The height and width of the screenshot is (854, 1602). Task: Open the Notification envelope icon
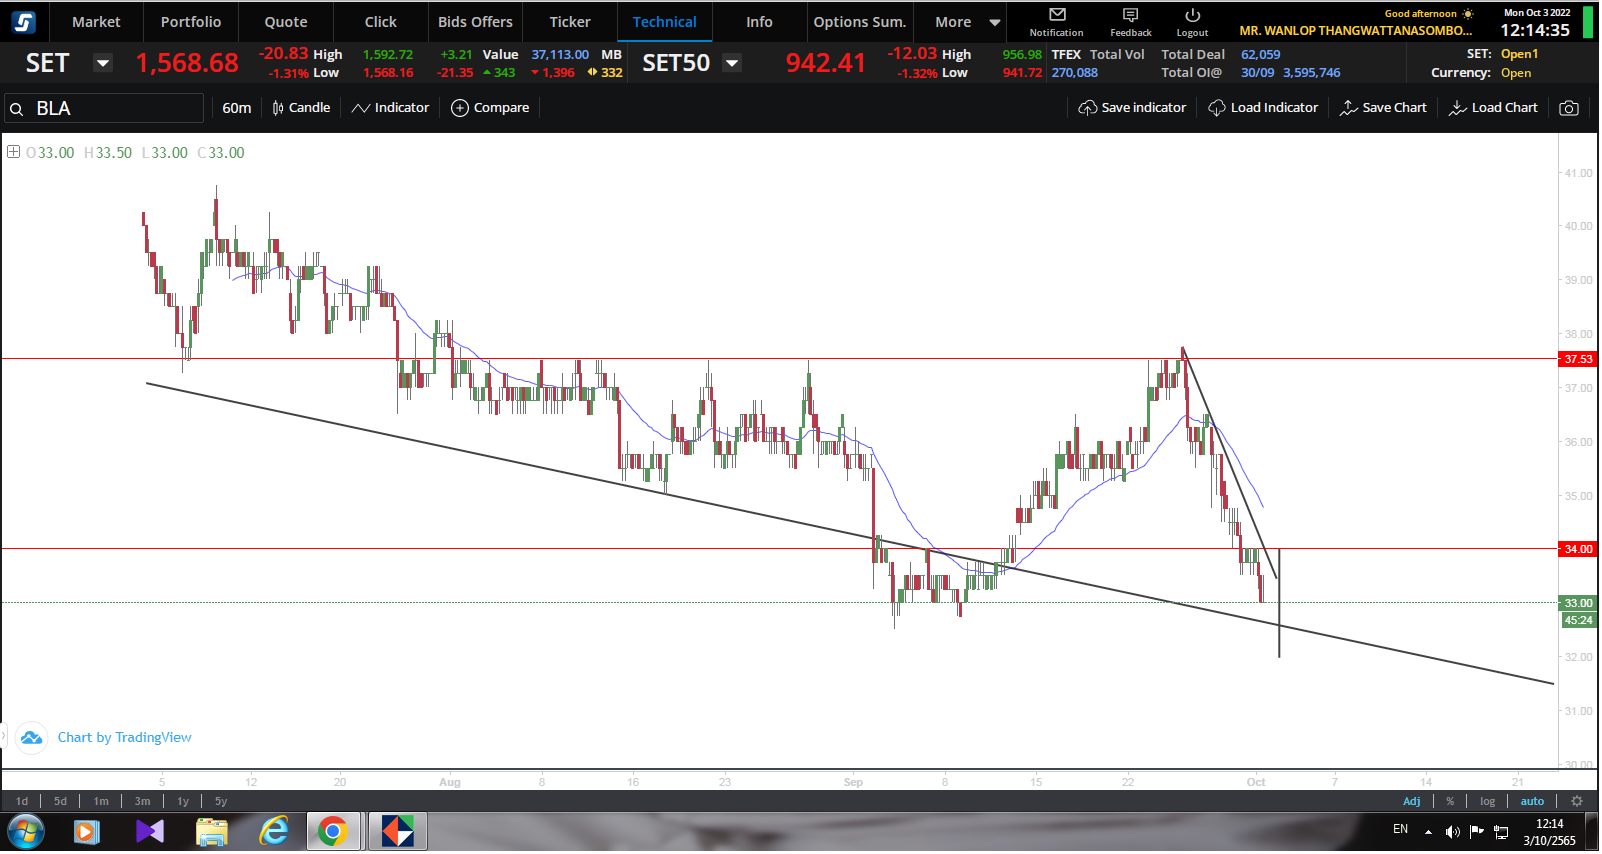point(1057,15)
